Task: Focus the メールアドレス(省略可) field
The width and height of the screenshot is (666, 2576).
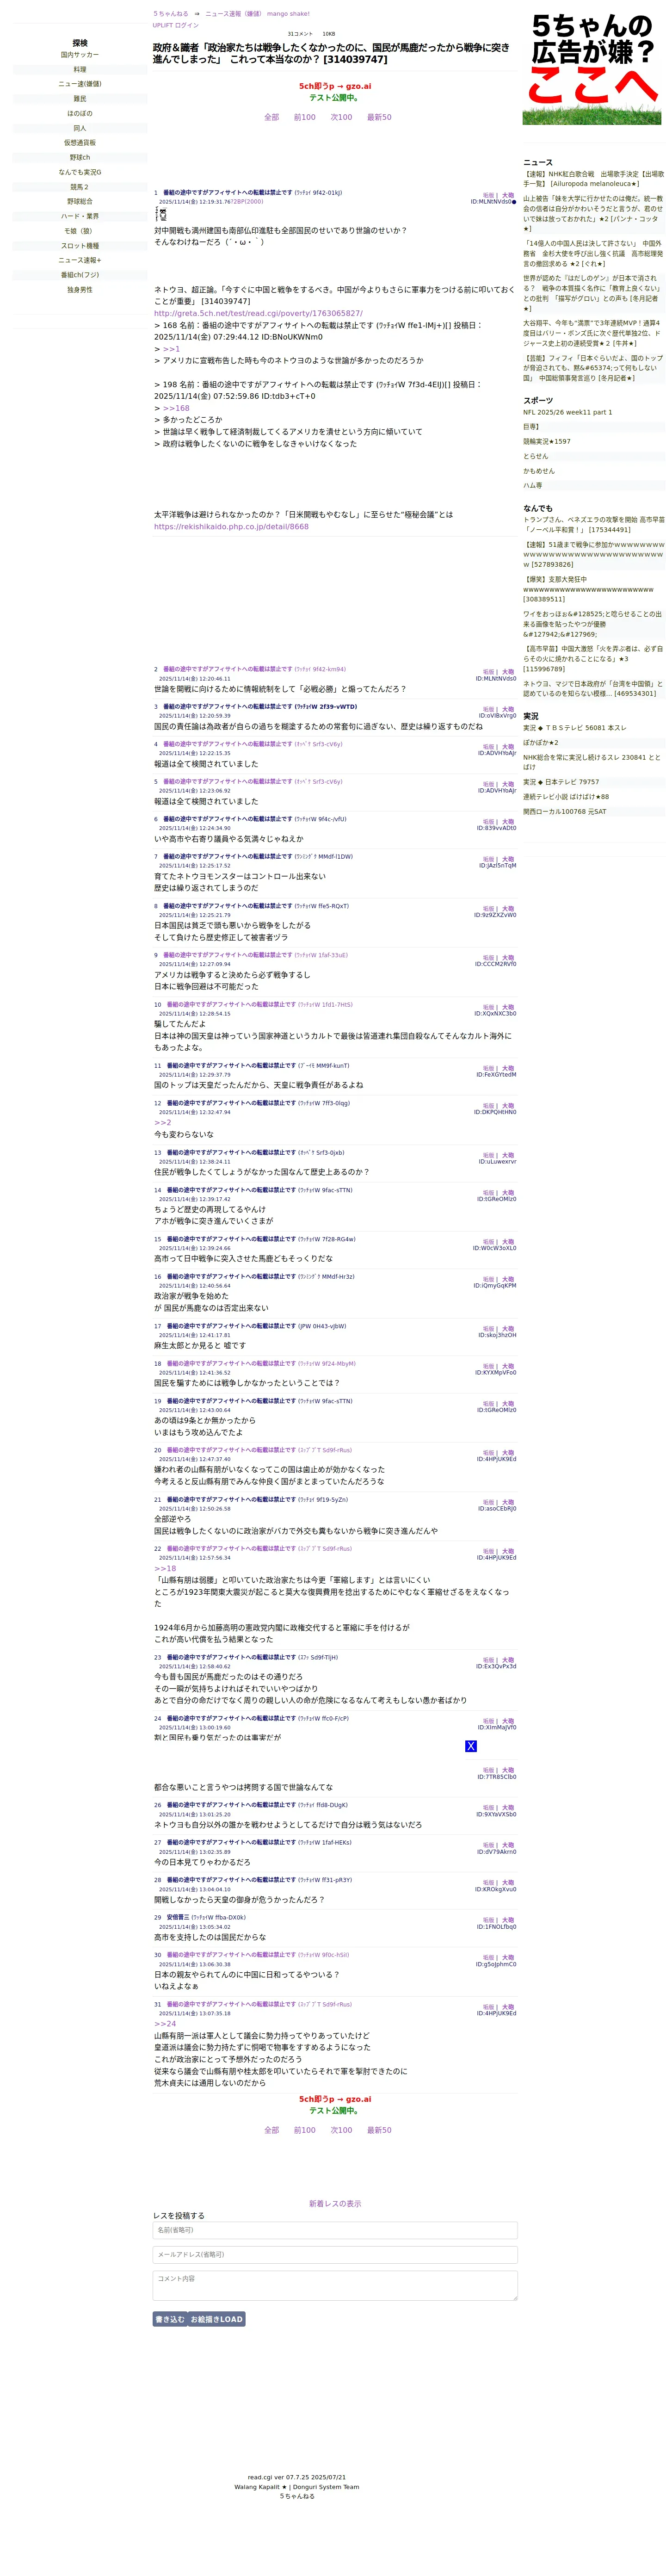Action: (335, 2255)
